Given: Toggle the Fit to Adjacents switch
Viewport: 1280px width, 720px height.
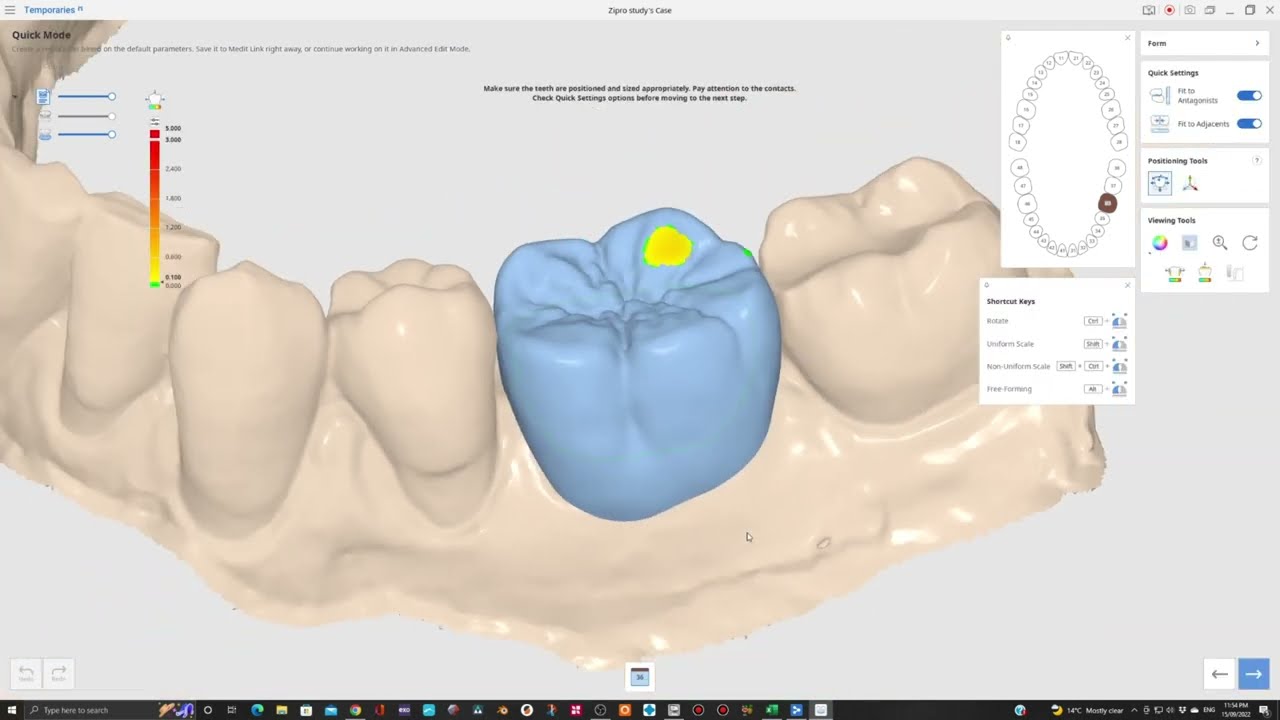Looking at the screenshot, I should pos(1249,124).
